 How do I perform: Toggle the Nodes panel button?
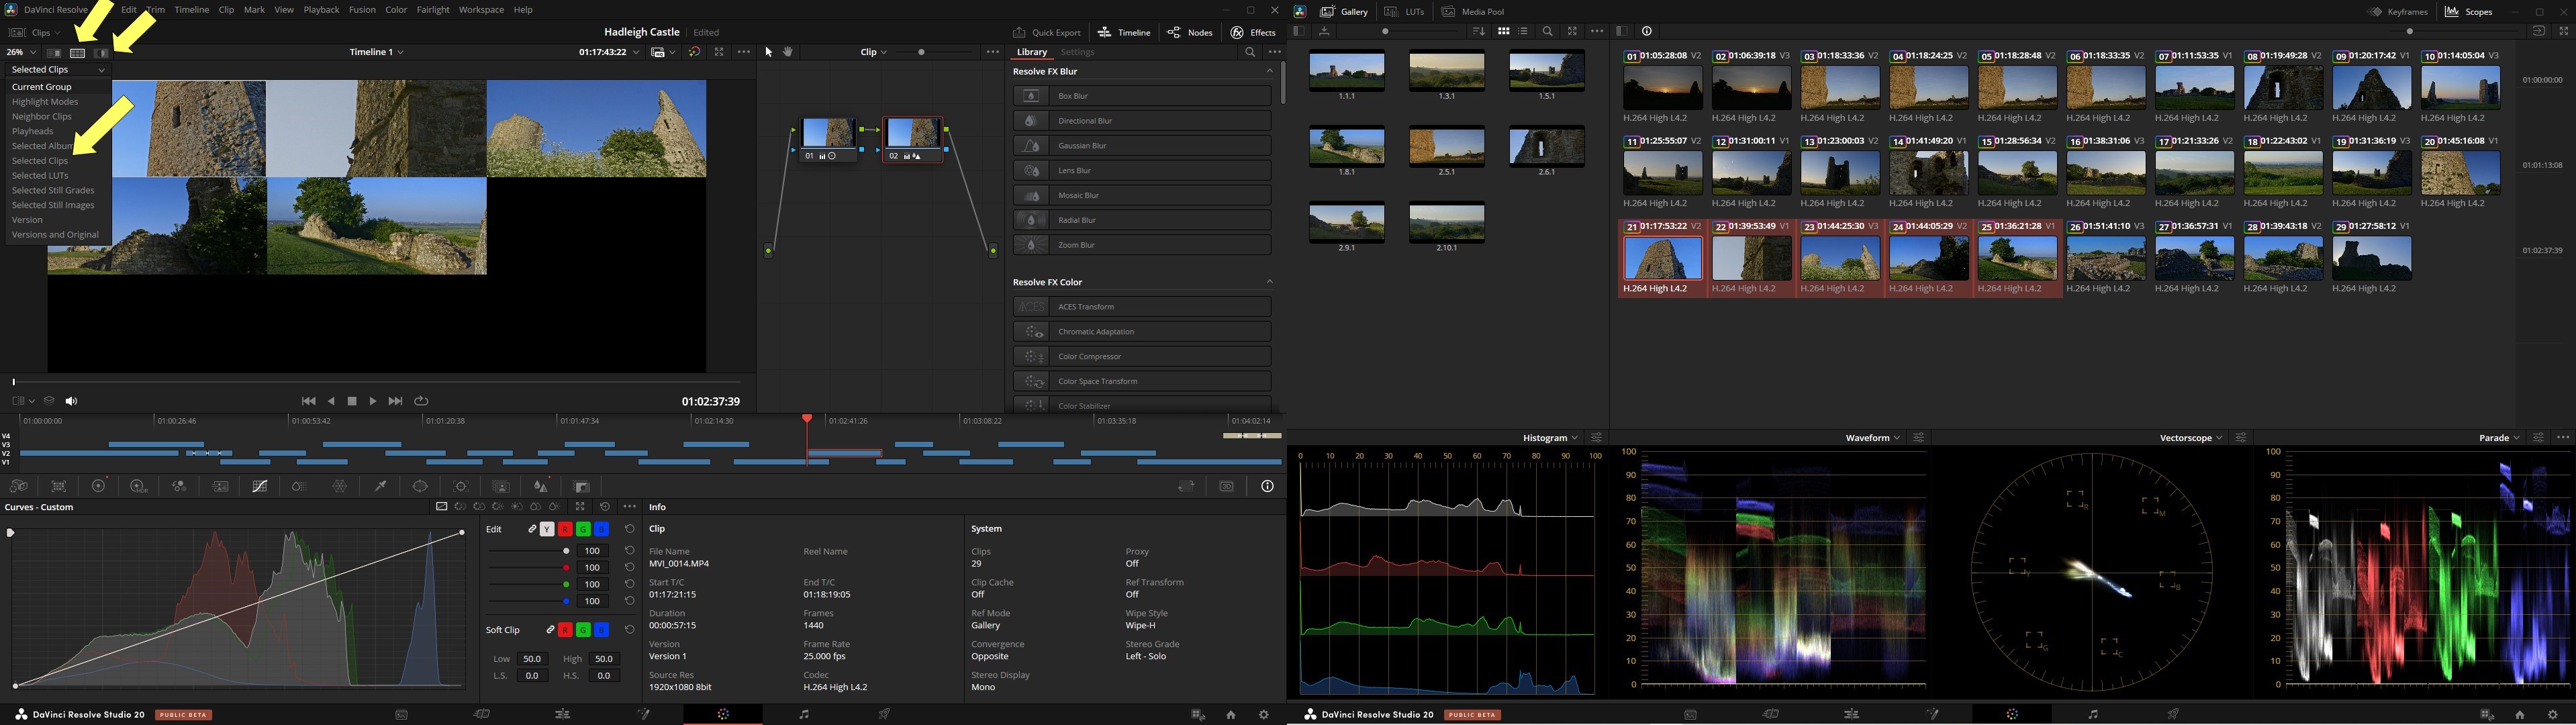point(1190,33)
